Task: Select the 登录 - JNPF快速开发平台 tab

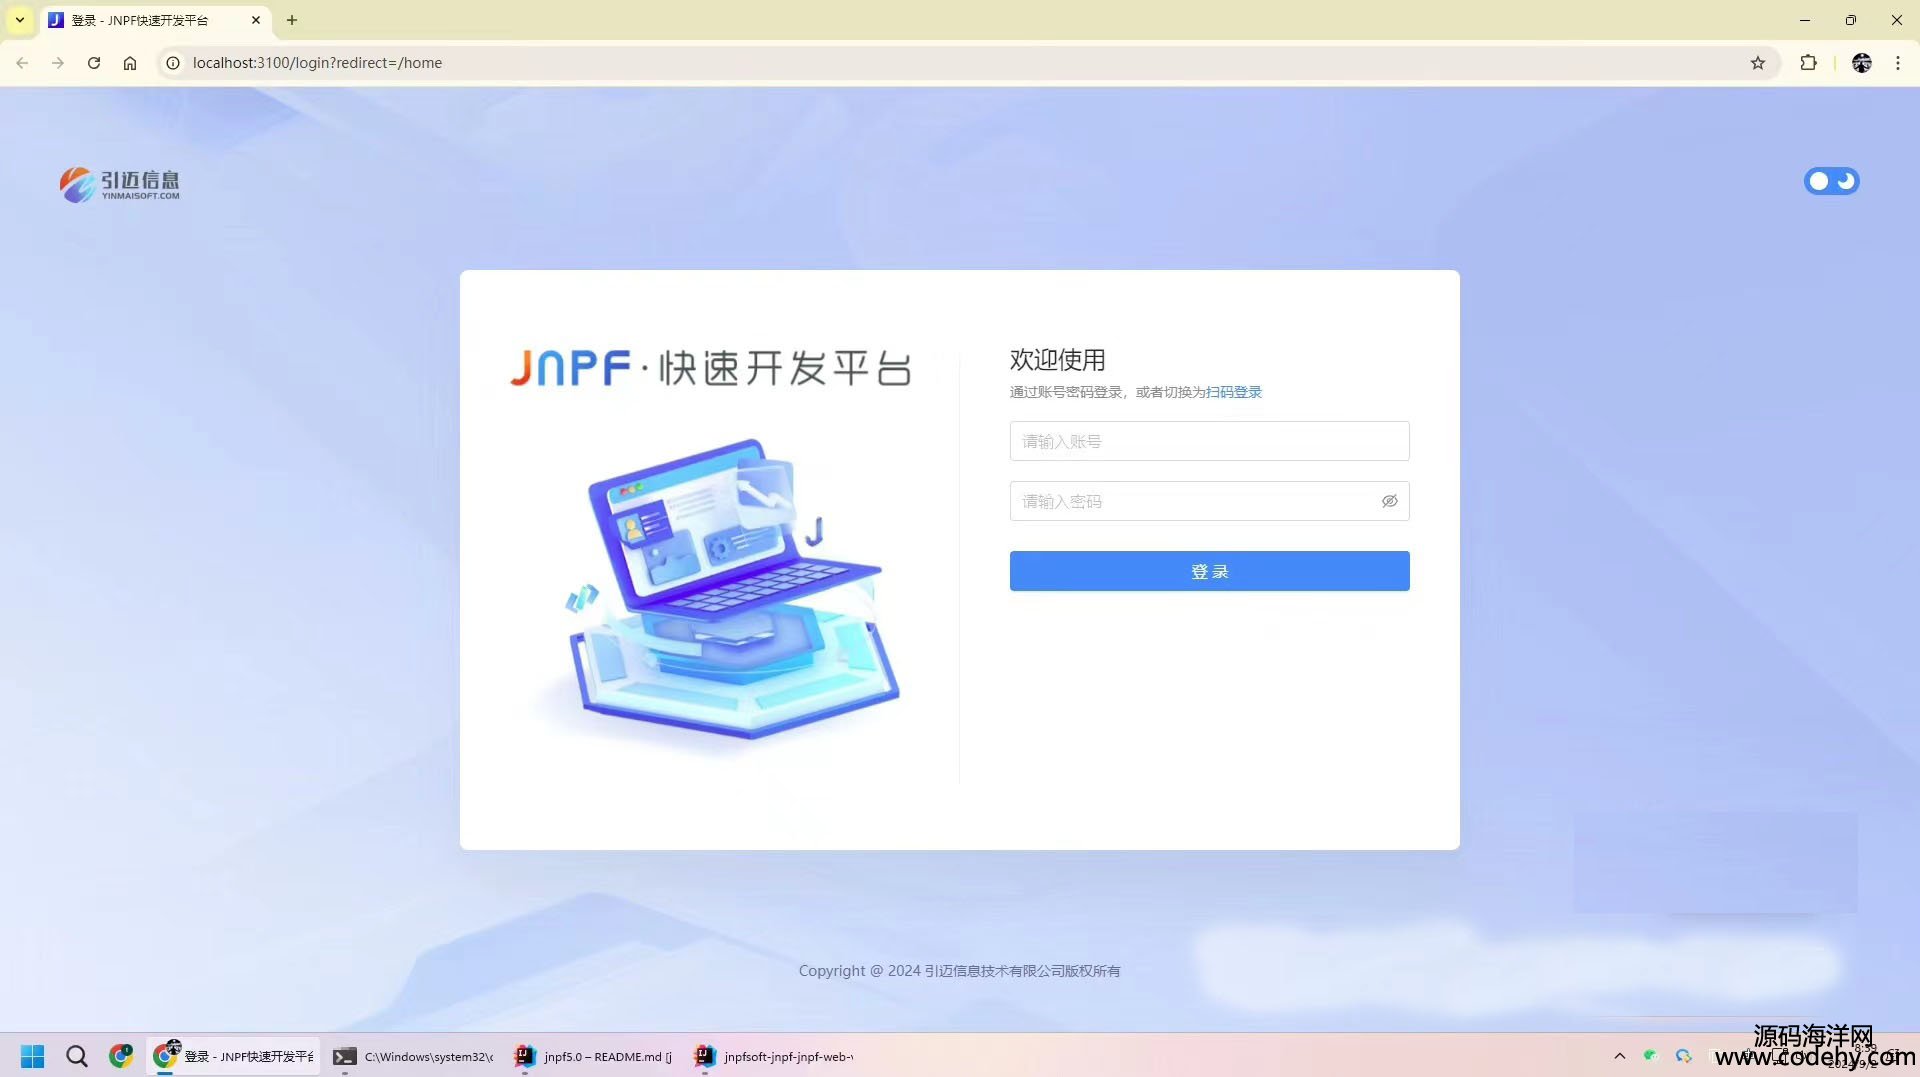Action: coord(155,20)
